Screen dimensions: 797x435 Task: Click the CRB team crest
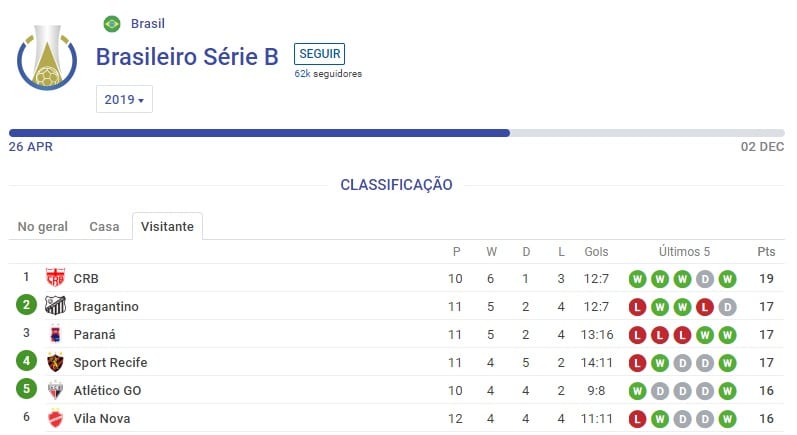55,278
